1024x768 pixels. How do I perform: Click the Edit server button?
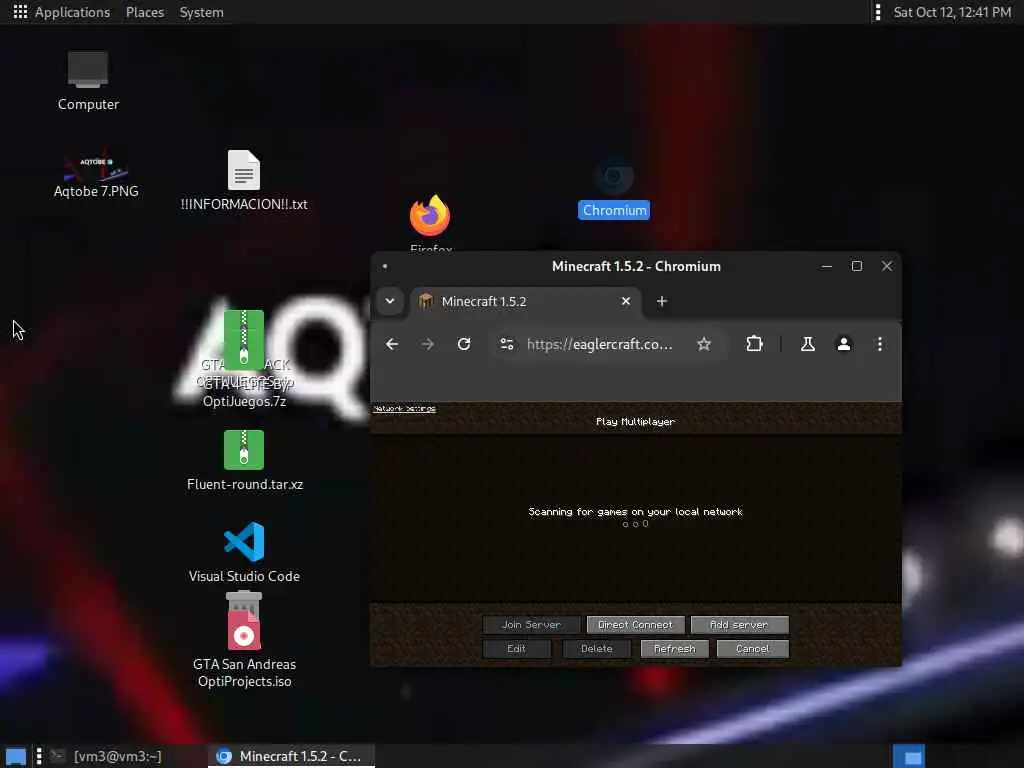(x=517, y=649)
